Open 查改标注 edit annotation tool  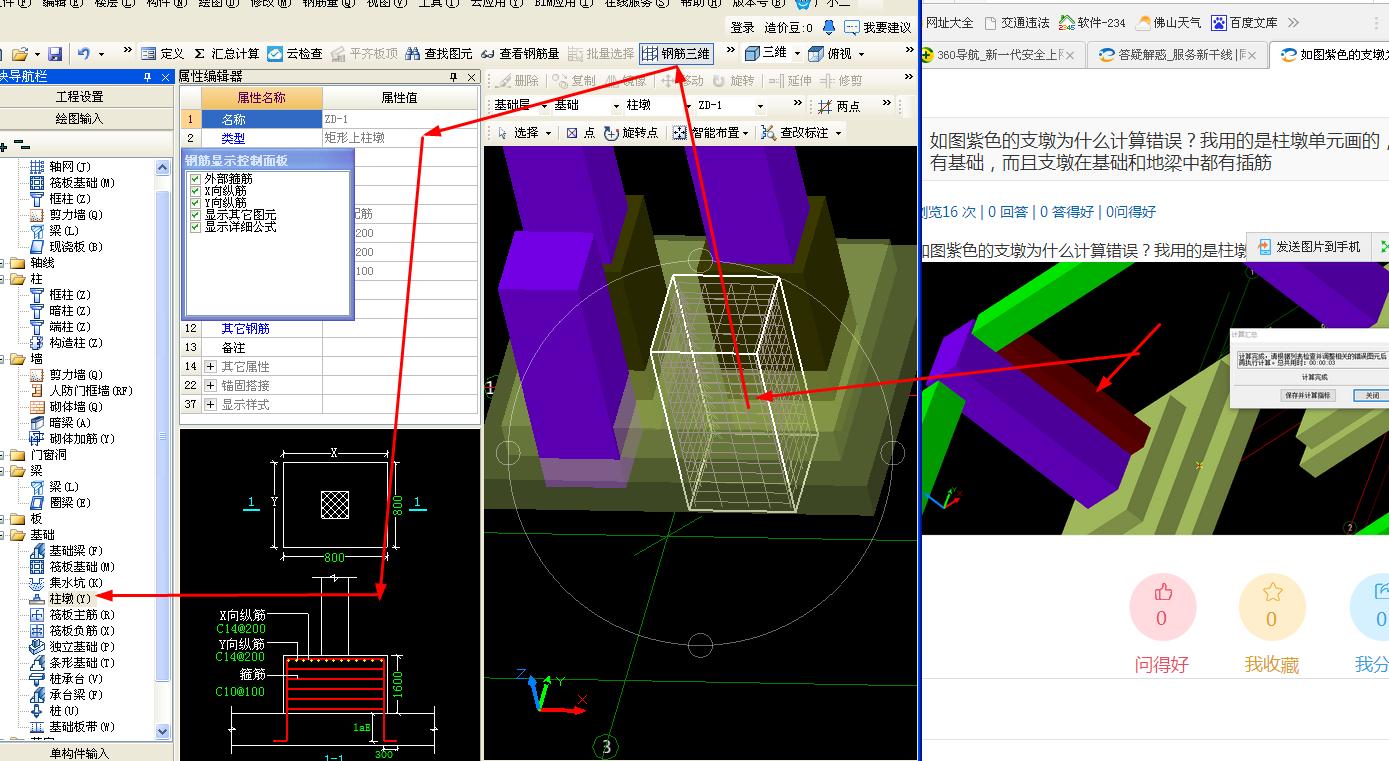[801, 132]
